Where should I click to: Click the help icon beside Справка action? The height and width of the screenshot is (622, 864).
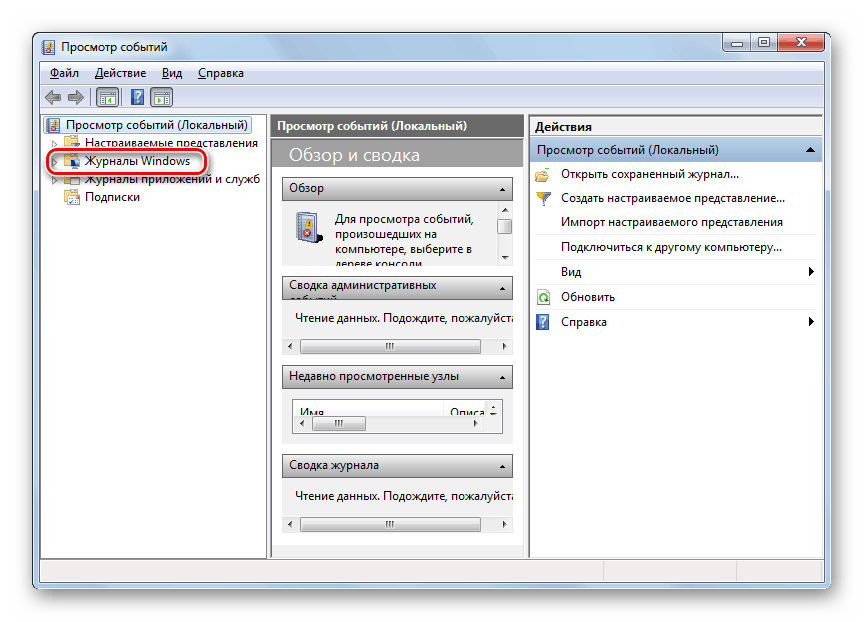tap(543, 322)
